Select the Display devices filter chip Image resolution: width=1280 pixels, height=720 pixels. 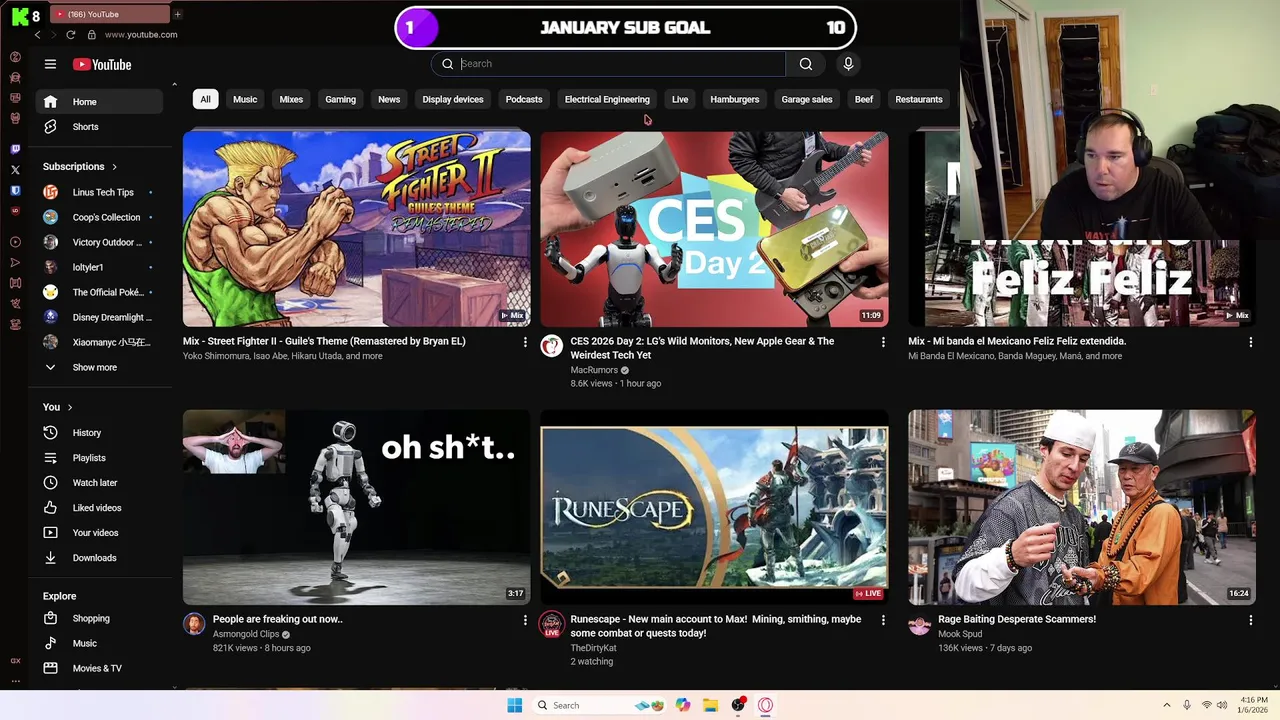tap(453, 99)
